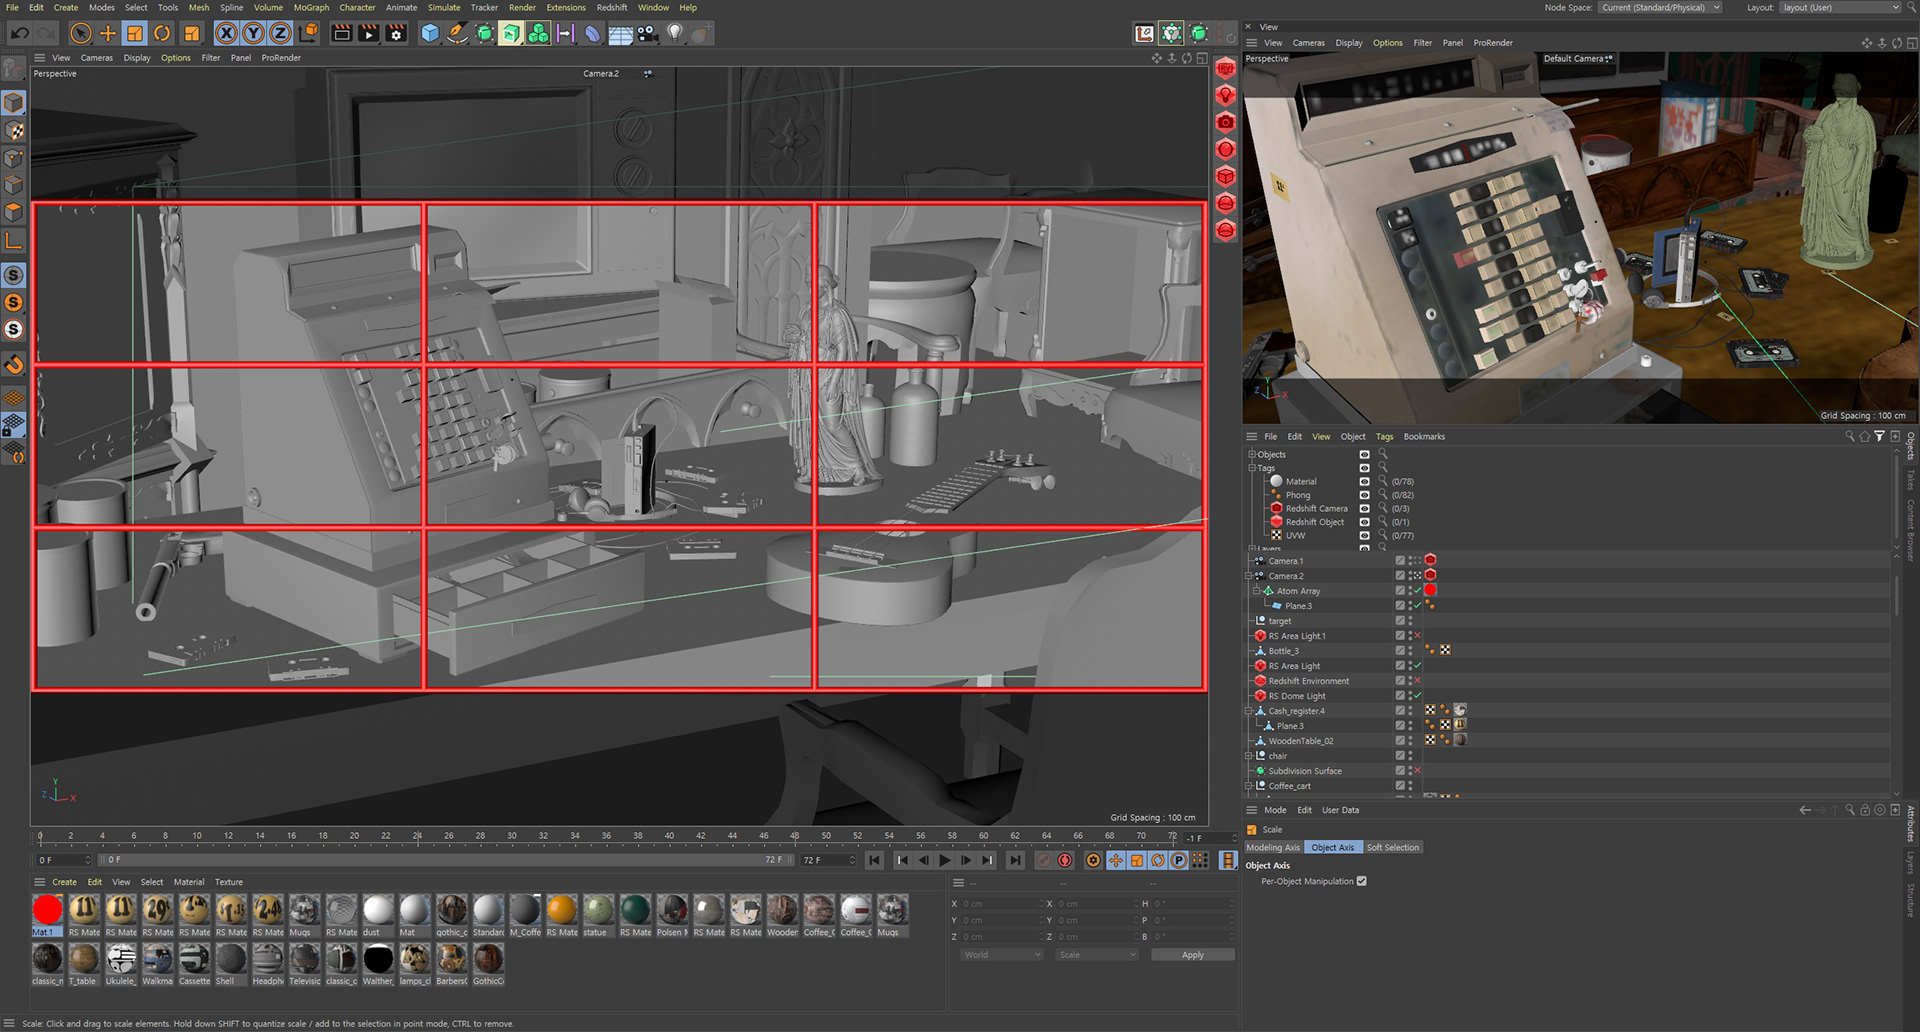Click the Apply button in Coordinates

[x=1192, y=955]
